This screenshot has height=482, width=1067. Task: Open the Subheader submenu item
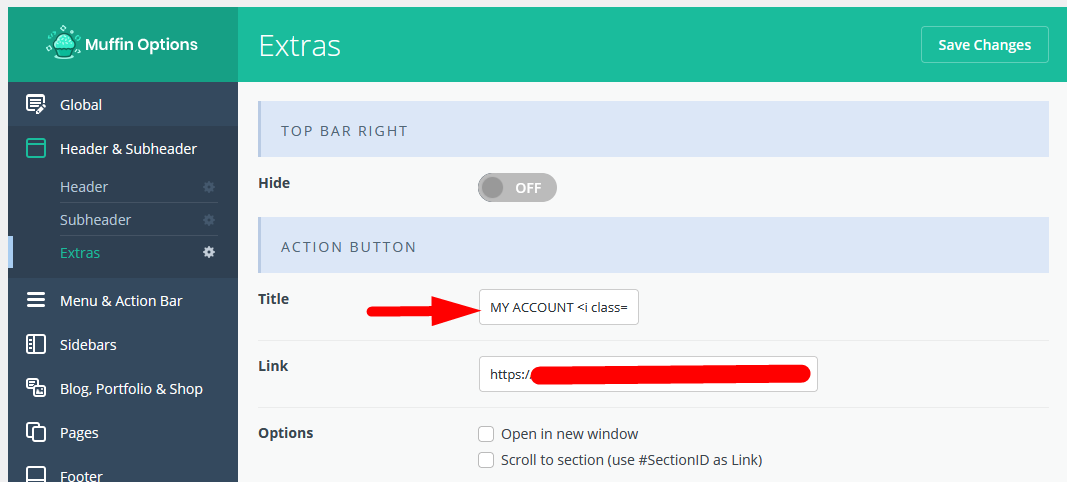95,220
